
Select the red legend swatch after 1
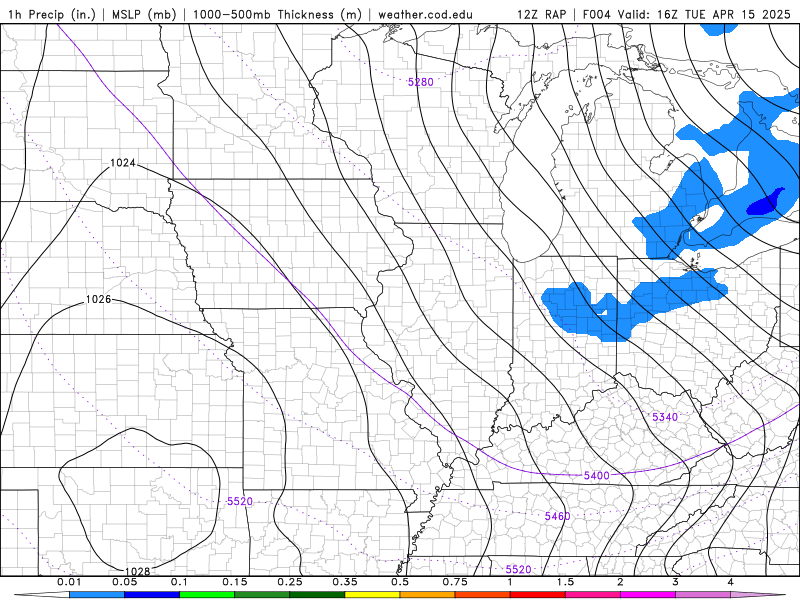click(x=538, y=595)
